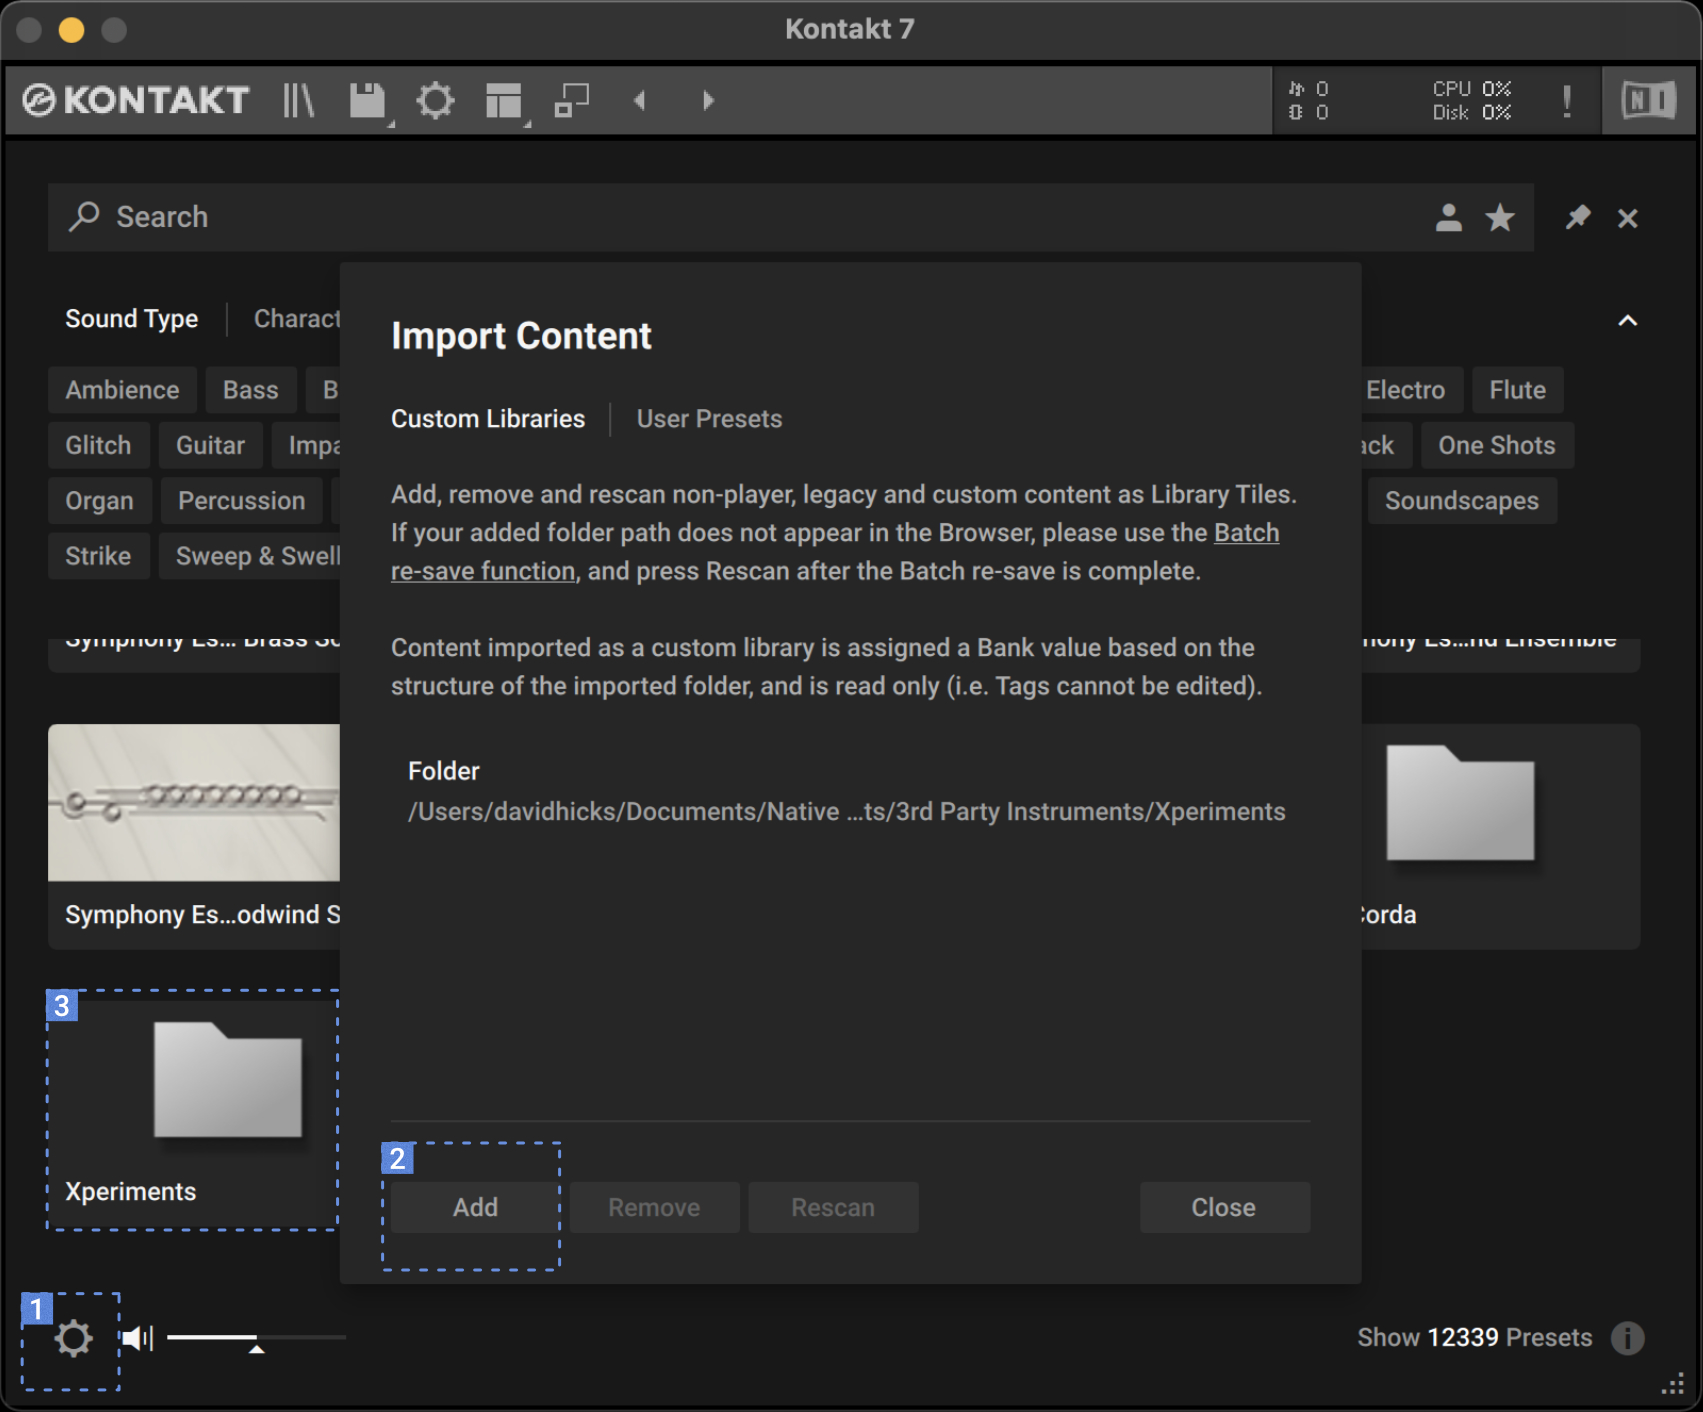
Task: Open the Kontakt library browser icon
Action: coord(298,100)
